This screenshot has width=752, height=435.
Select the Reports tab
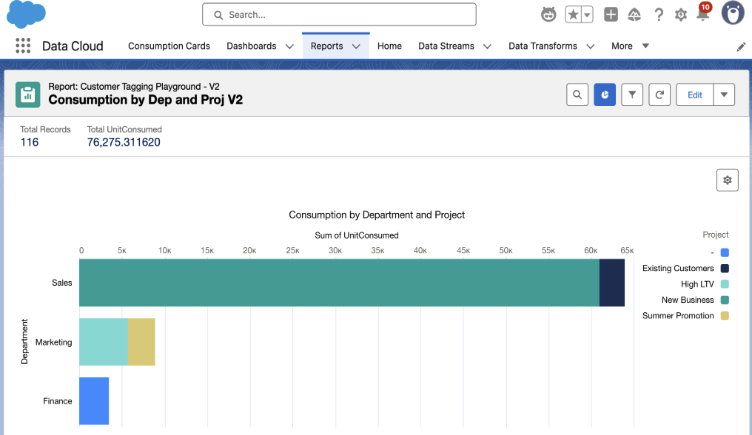pos(327,46)
